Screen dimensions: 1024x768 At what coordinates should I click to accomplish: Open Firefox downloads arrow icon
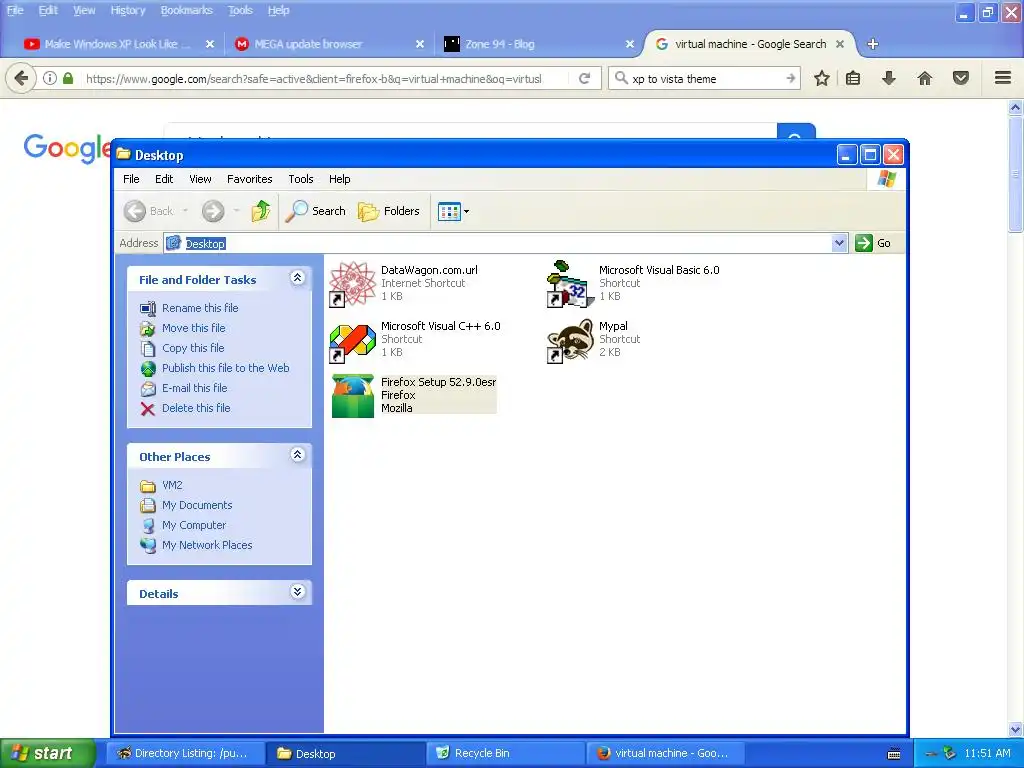[889, 79]
